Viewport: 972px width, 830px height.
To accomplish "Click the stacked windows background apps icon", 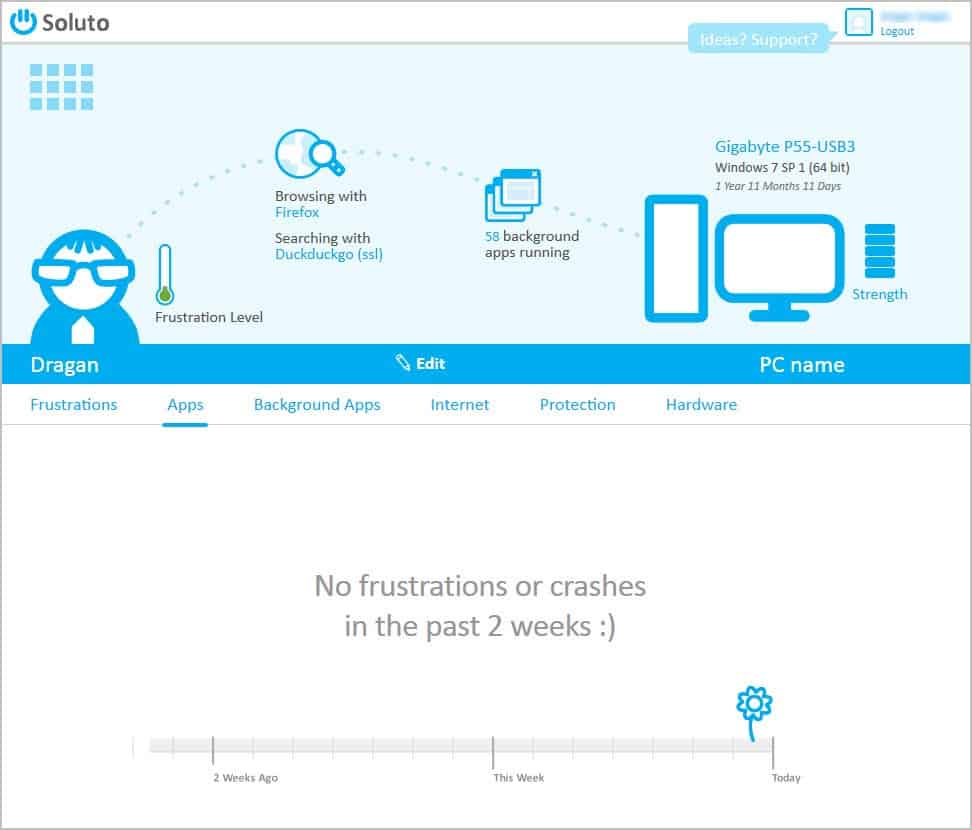I will pos(513,195).
